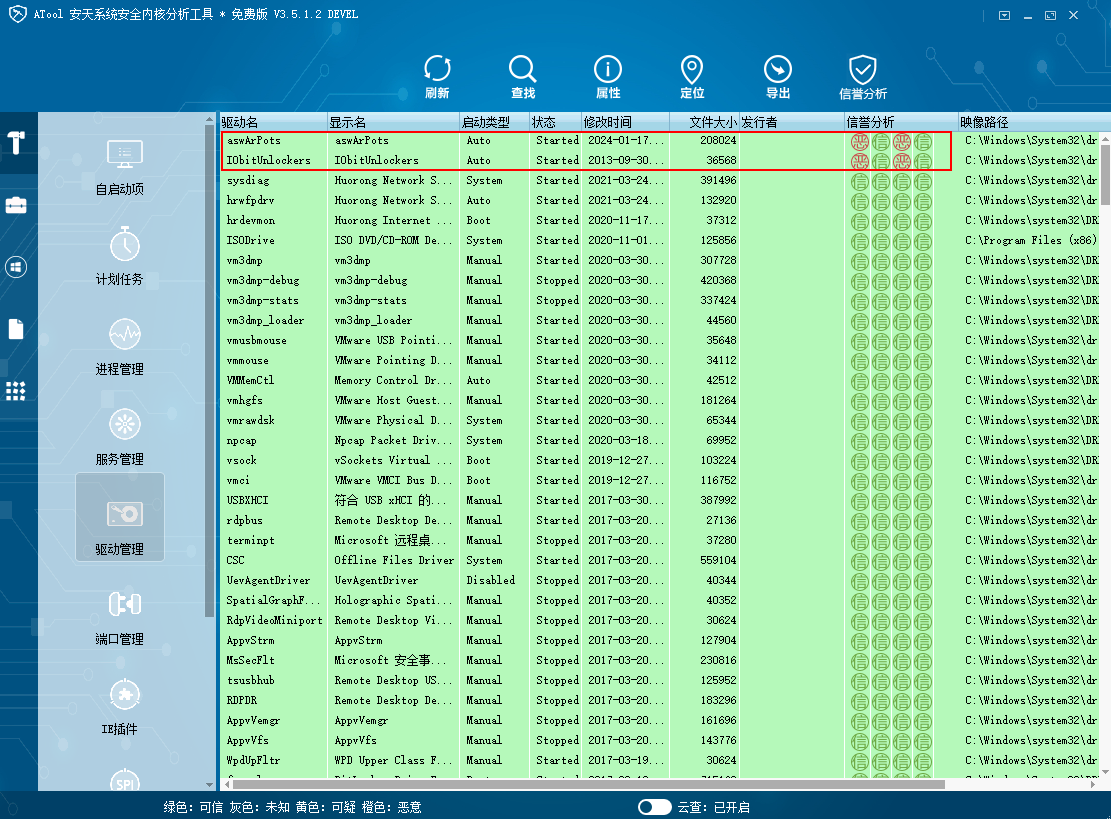The width and height of the screenshot is (1111, 819).
Task: Select the hrwfpdrv driver row
Action: 659,200
